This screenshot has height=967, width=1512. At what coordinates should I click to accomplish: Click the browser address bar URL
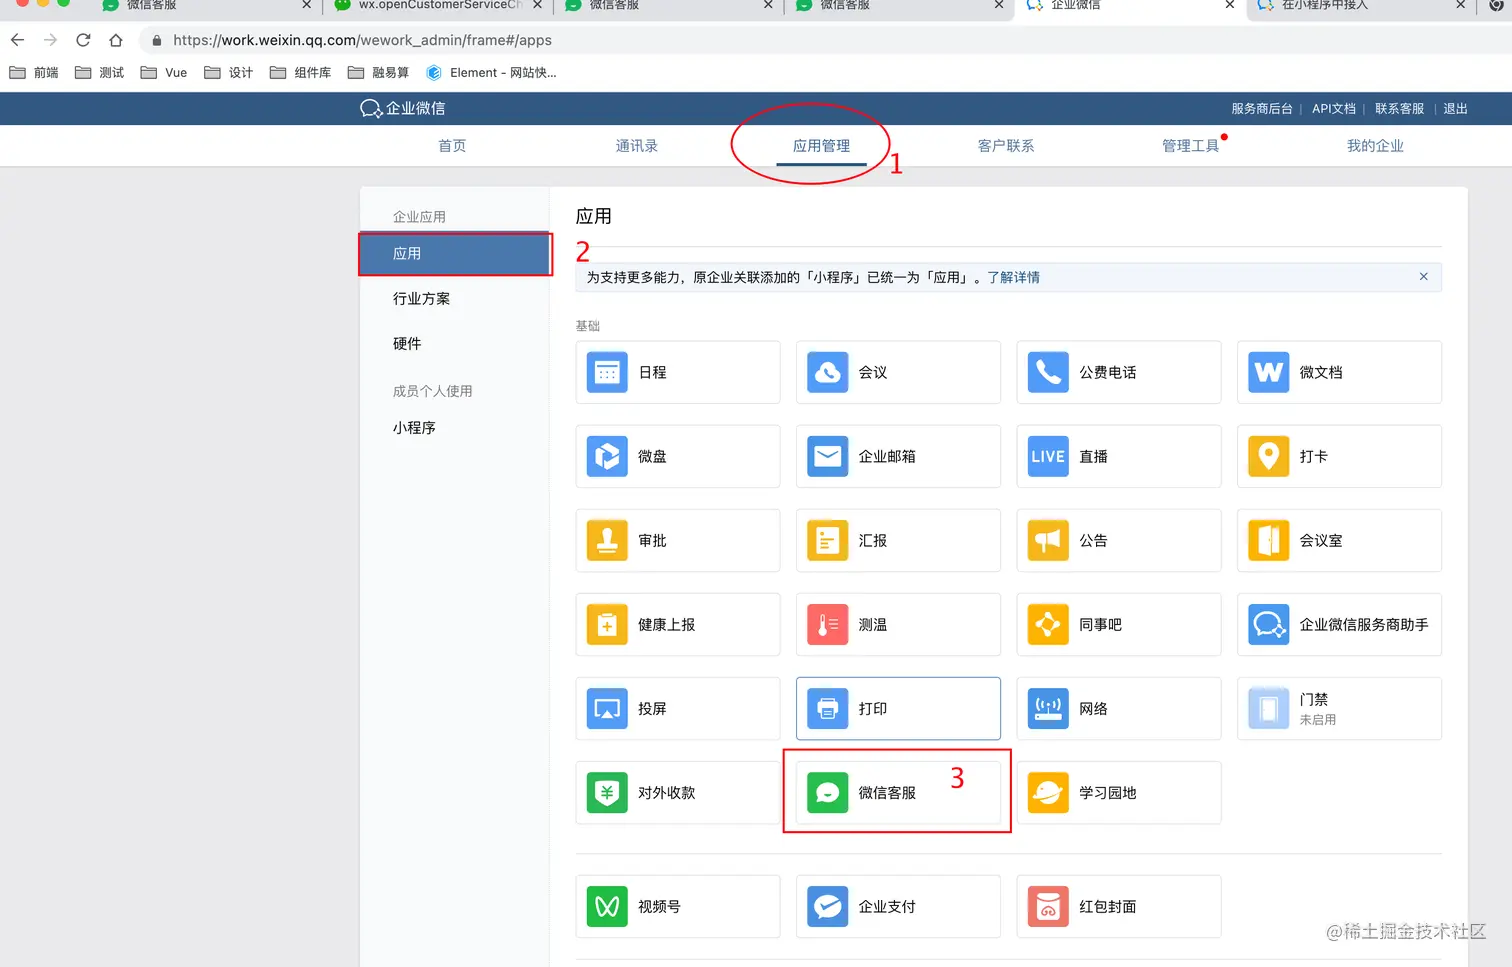(x=362, y=40)
